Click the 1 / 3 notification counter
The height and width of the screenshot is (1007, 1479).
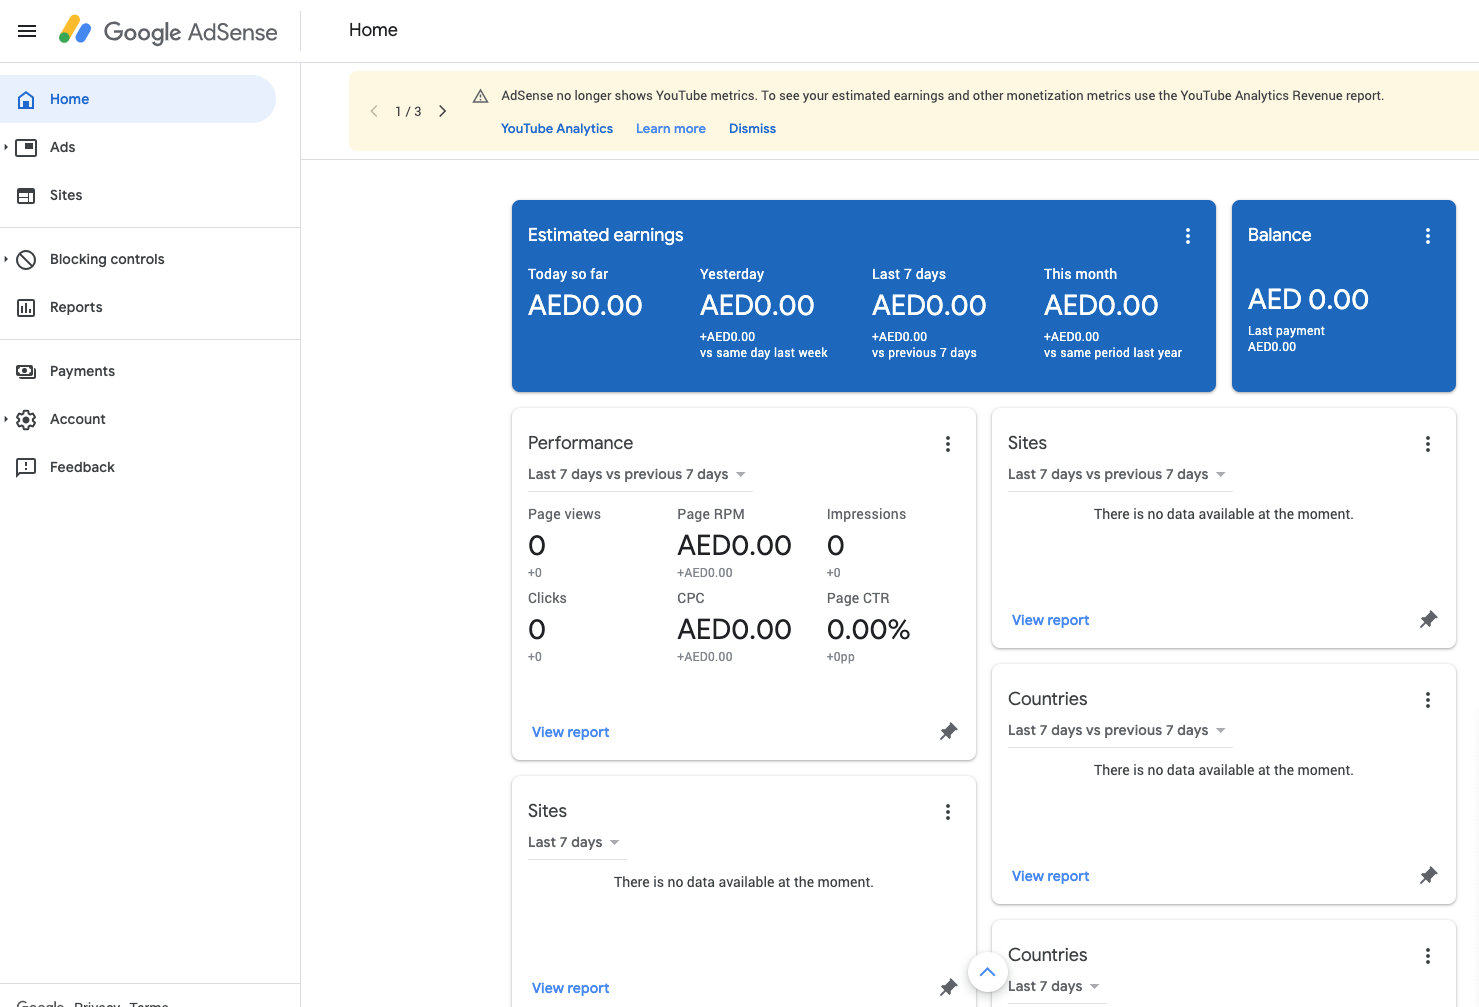click(408, 112)
